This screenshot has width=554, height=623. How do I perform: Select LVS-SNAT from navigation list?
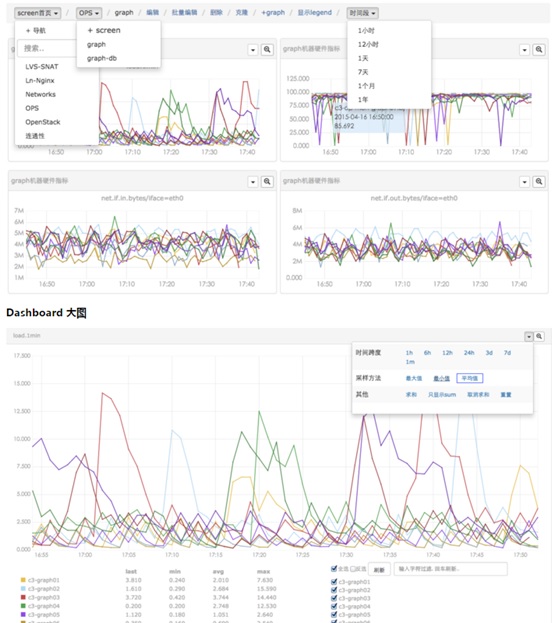pos(42,67)
